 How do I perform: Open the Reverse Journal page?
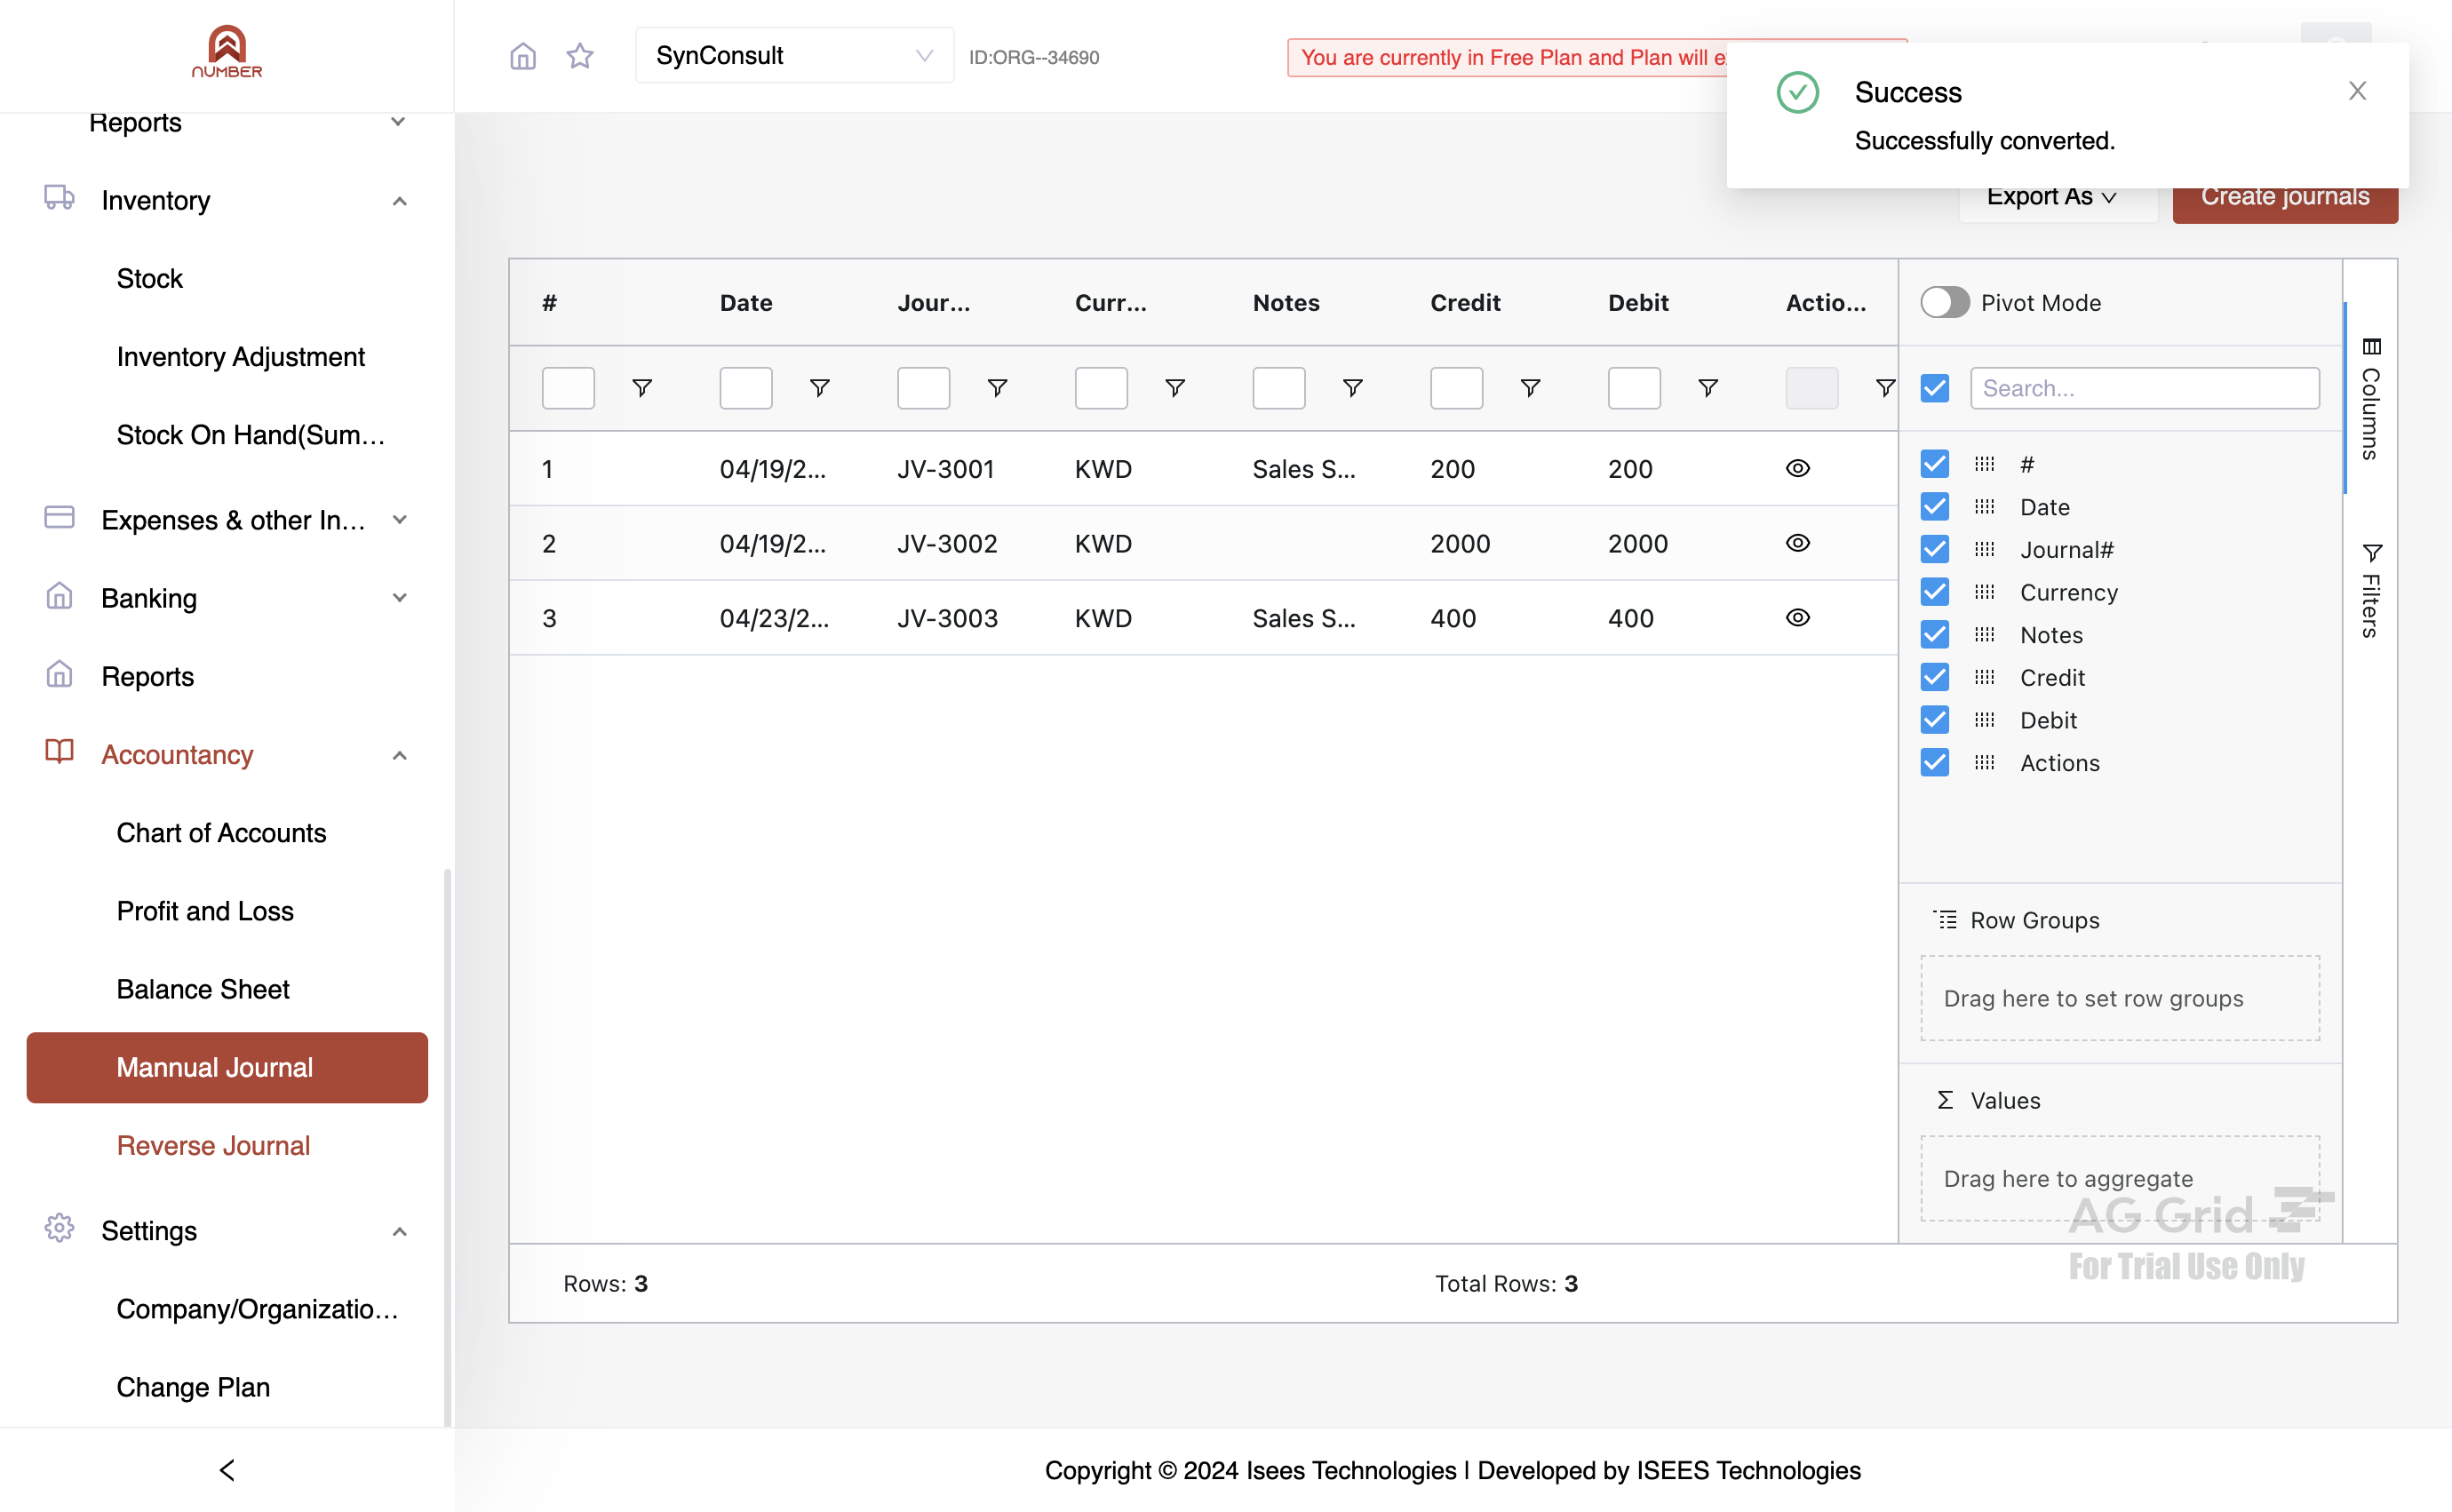pyautogui.click(x=213, y=1145)
